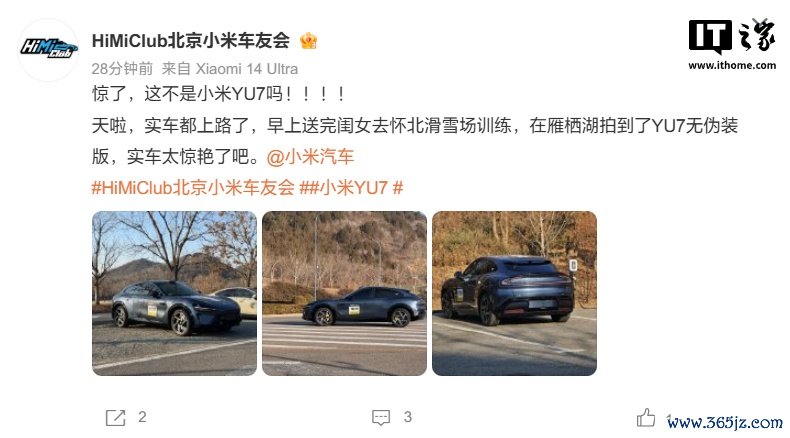Image resolution: width=790 pixels, height=438 pixels.
Task: Click the repost share icon
Action: pyautogui.click(x=115, y=417)
